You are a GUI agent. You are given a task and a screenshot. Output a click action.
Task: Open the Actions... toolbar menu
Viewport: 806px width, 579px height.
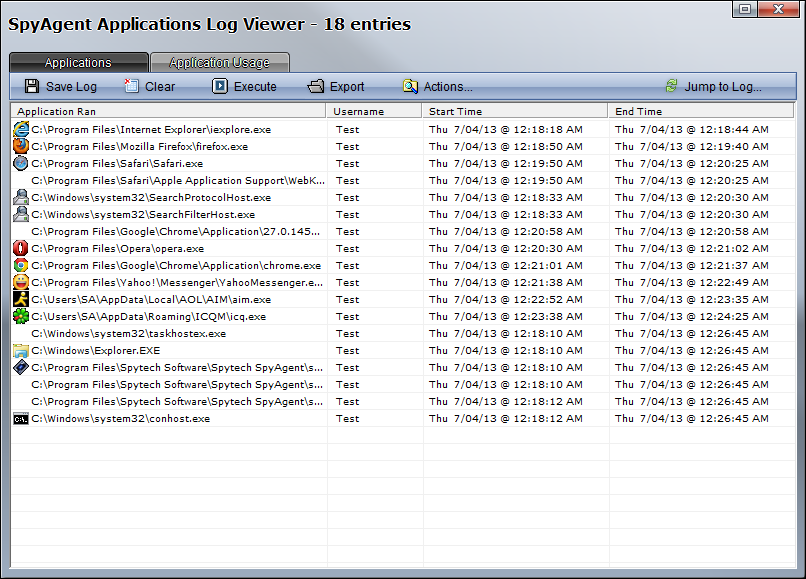coord(437,87)
